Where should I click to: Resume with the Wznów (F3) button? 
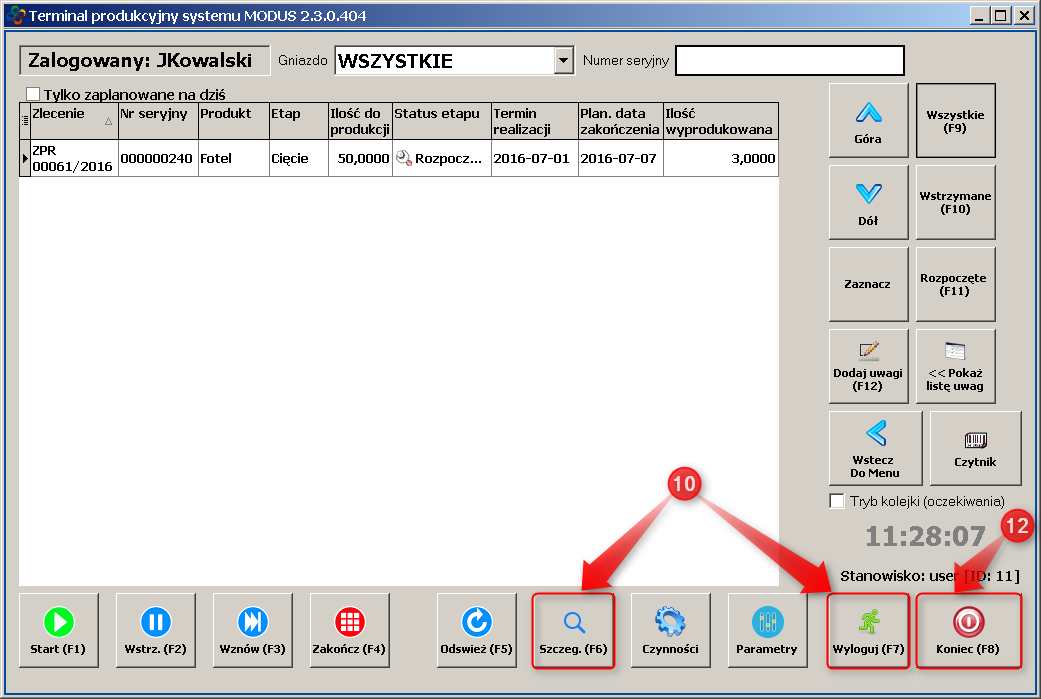[252, 630]
